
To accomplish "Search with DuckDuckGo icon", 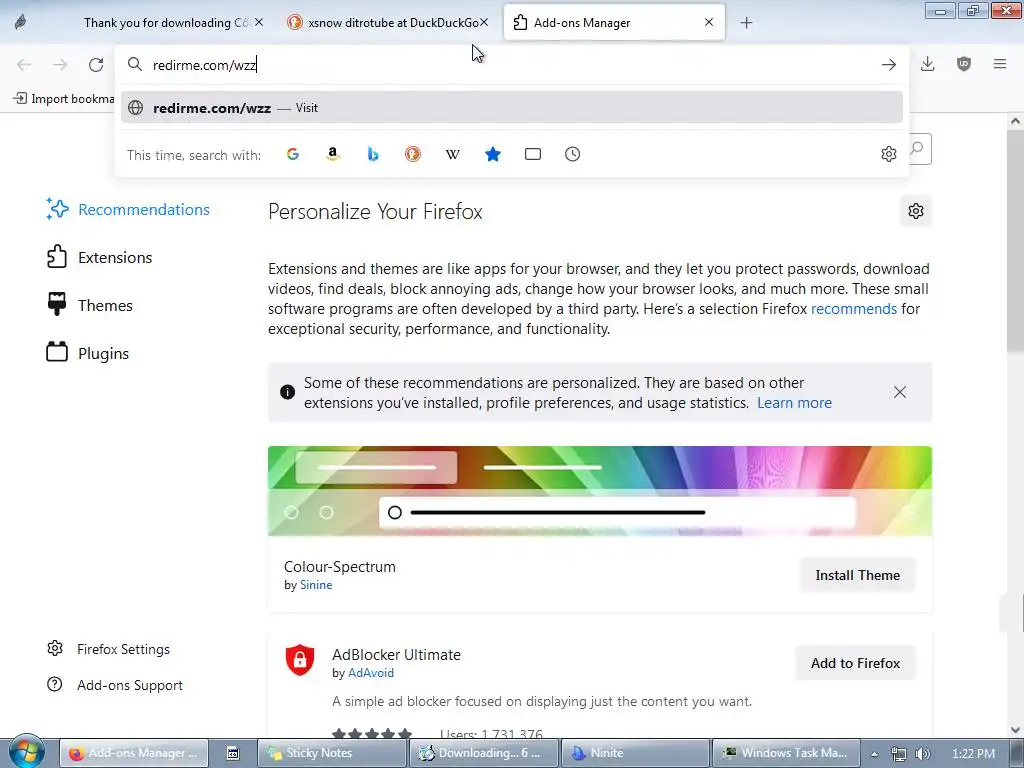I will [413, 154].
